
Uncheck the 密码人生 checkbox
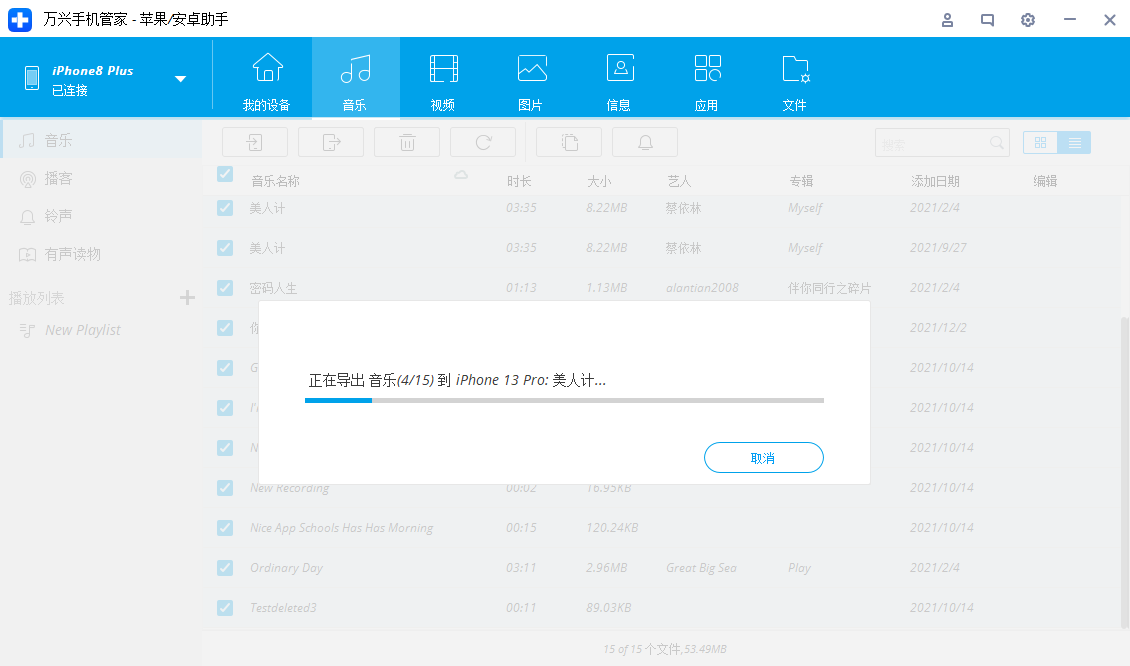click(225, 288)
